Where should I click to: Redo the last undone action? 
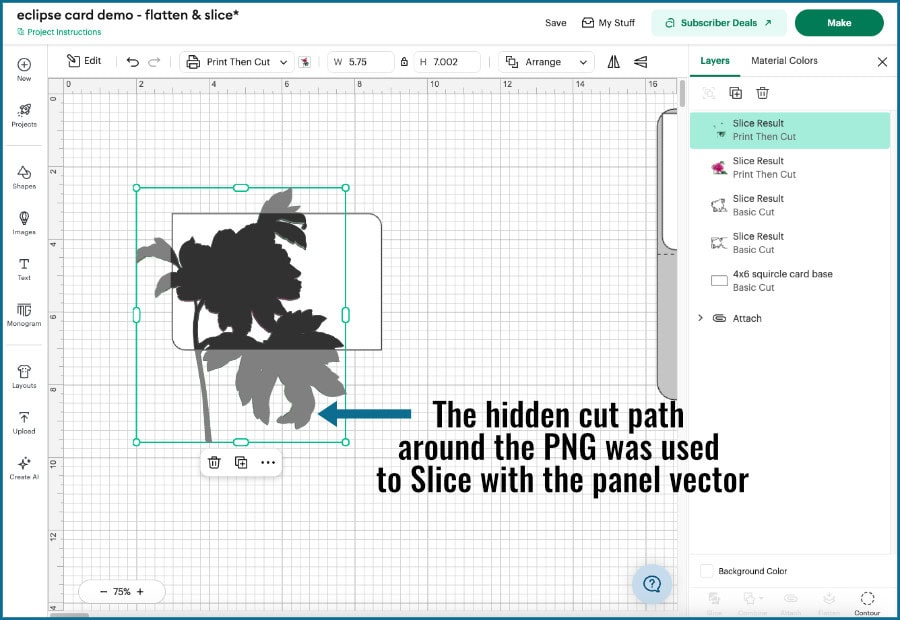tap(154, 62)
